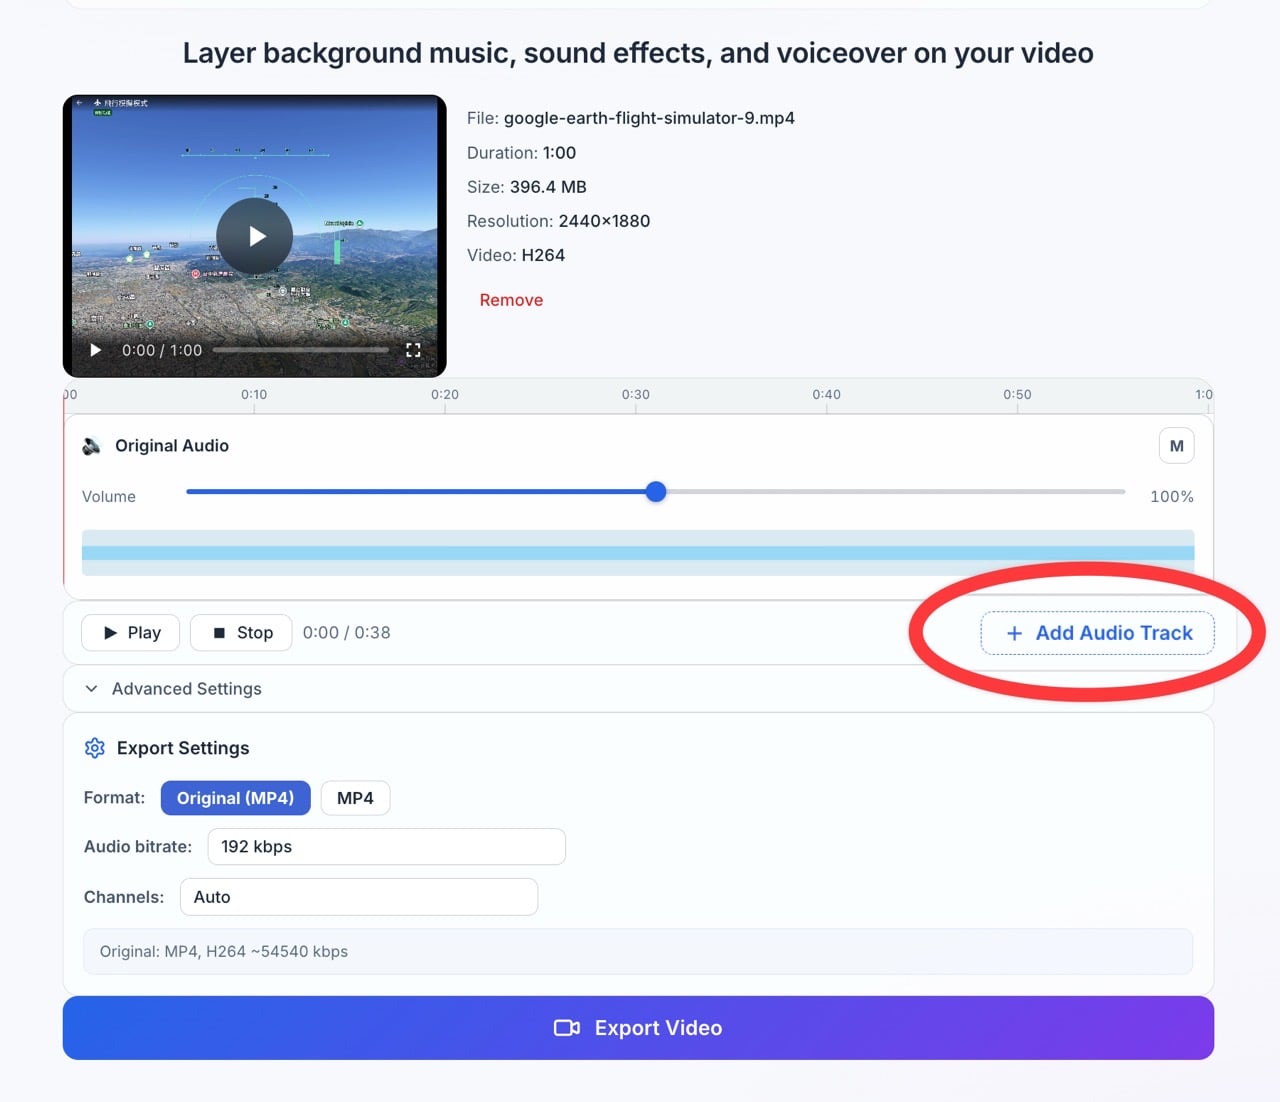Click the 100% volume value

[x=1172, y=497]
